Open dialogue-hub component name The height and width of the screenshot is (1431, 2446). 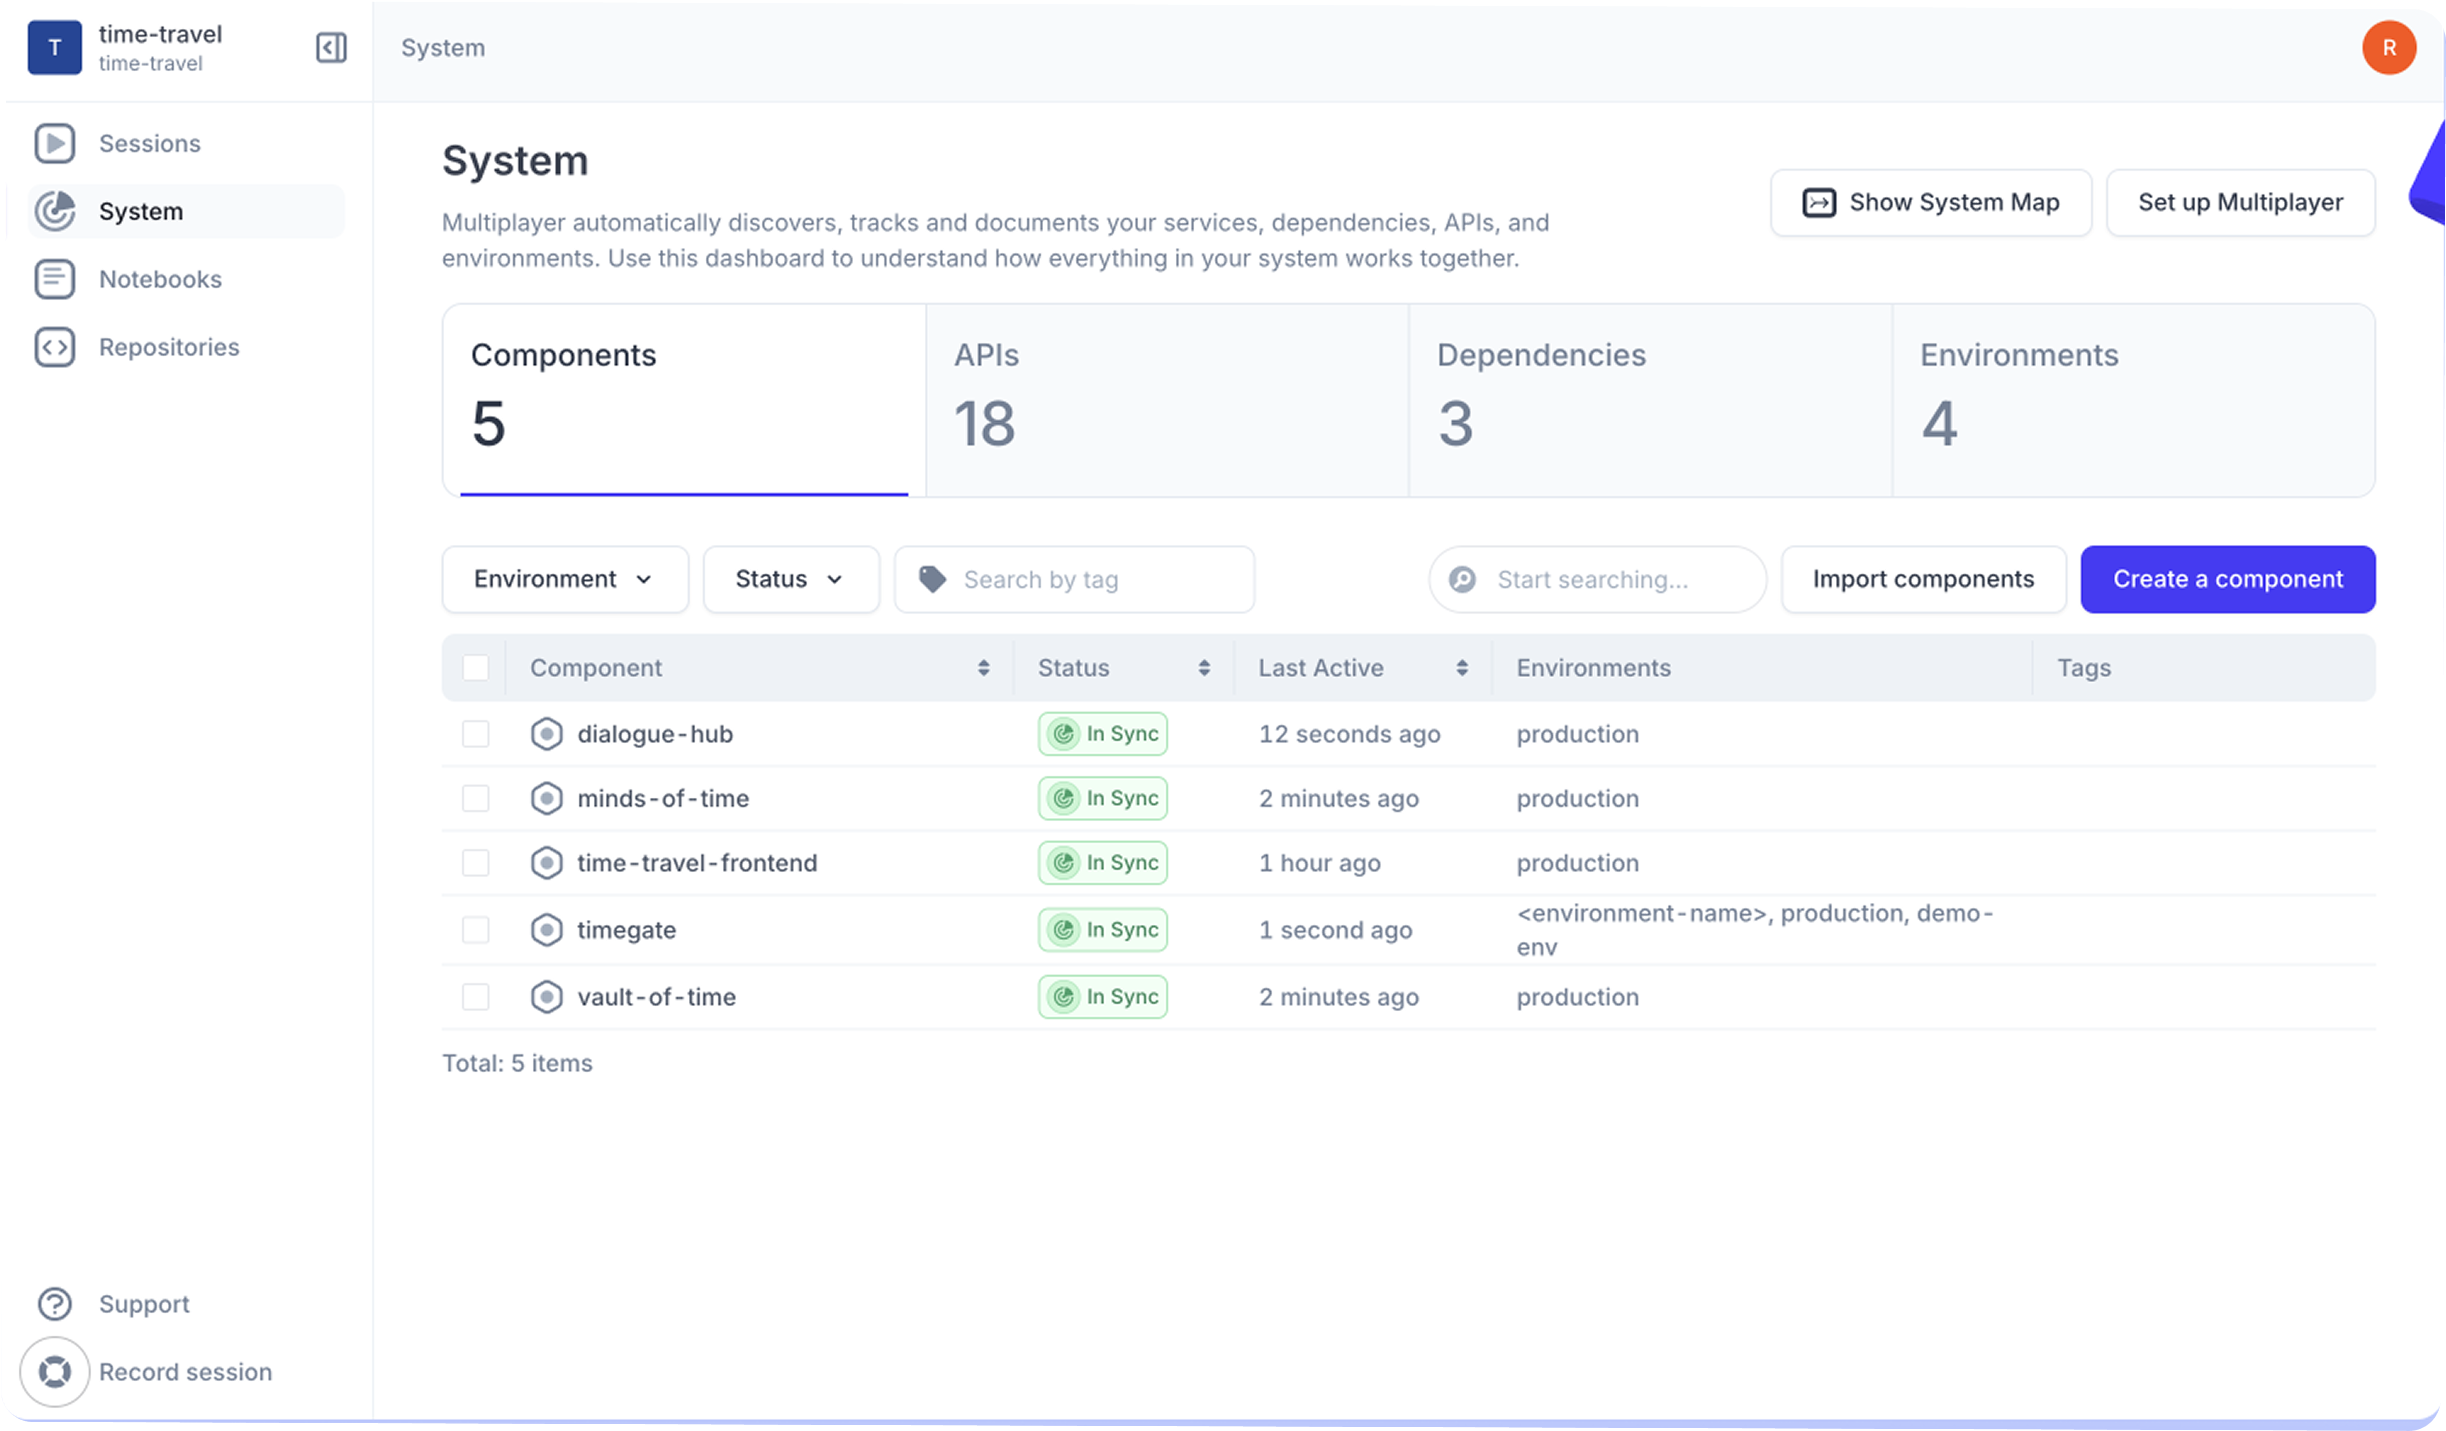click(655, 734)
